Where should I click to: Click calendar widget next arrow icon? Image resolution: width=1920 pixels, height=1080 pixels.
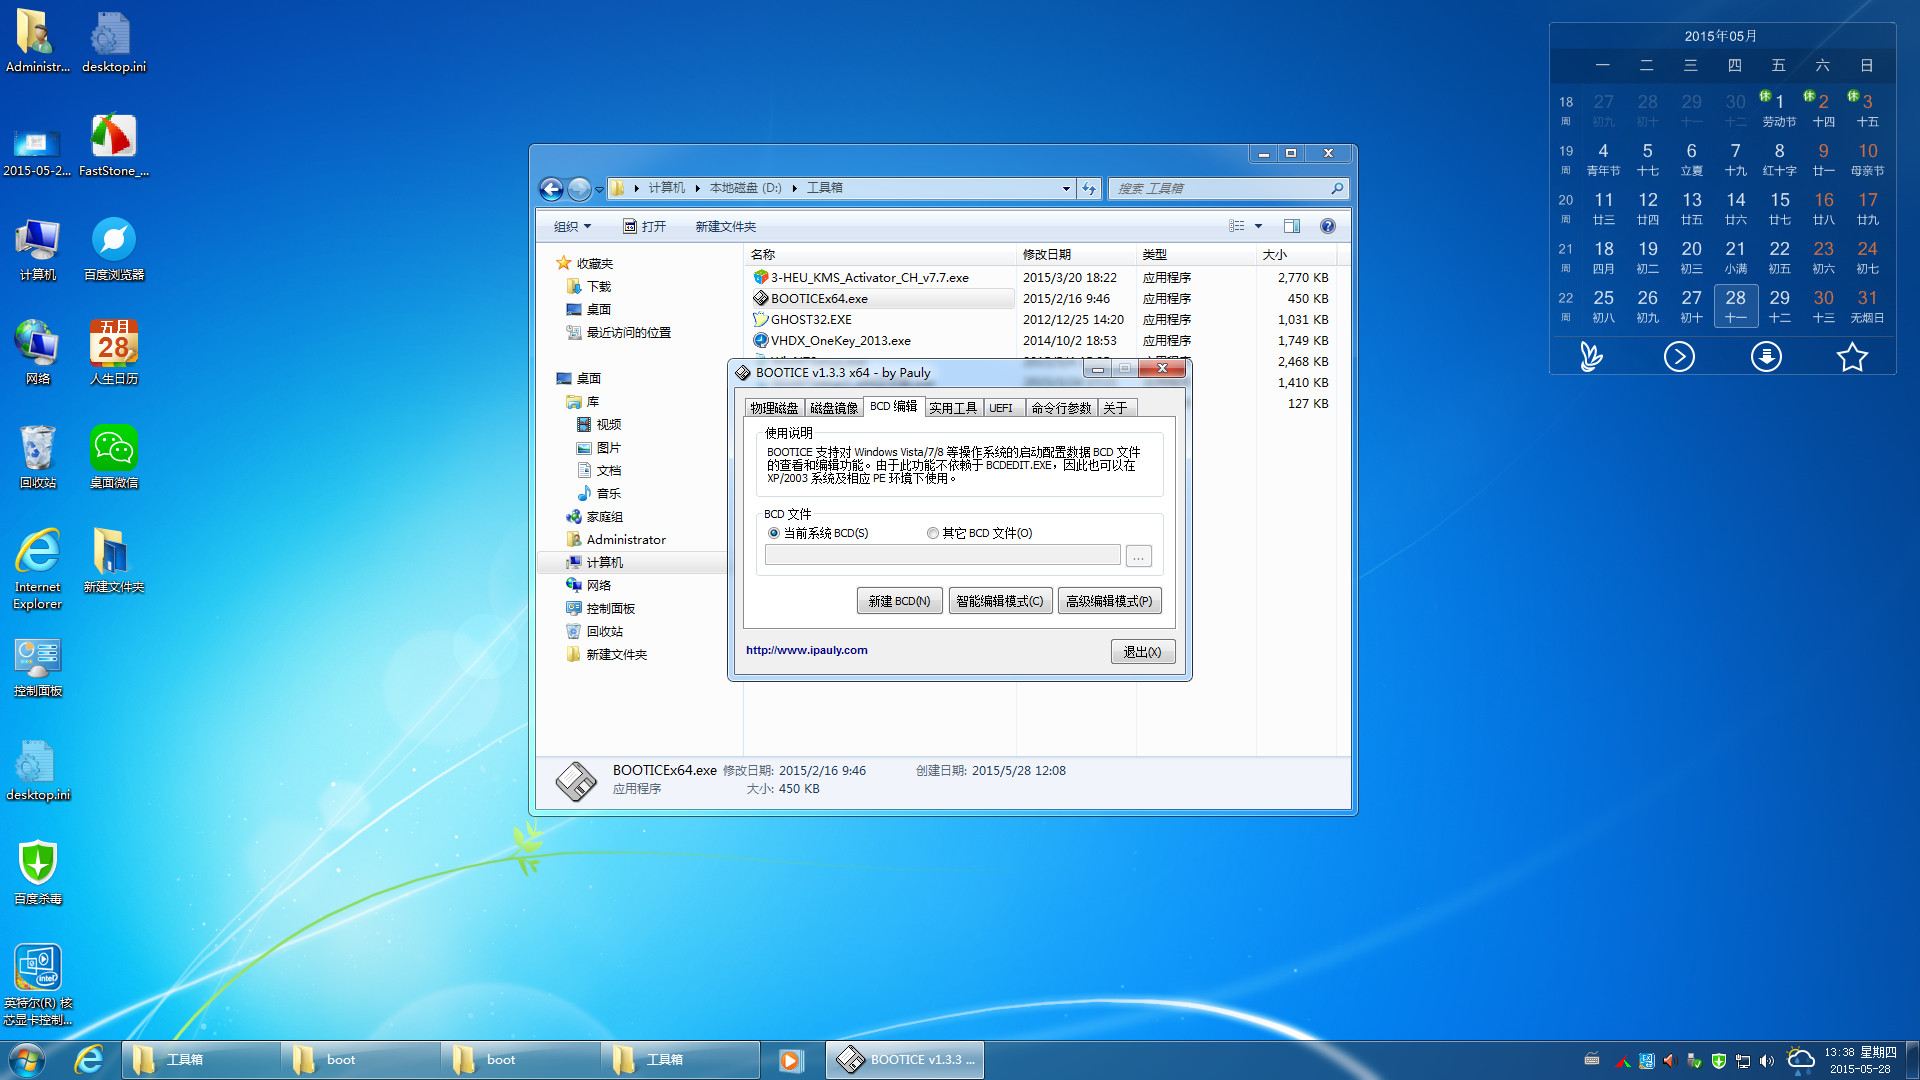click(x=1679, y=357)
